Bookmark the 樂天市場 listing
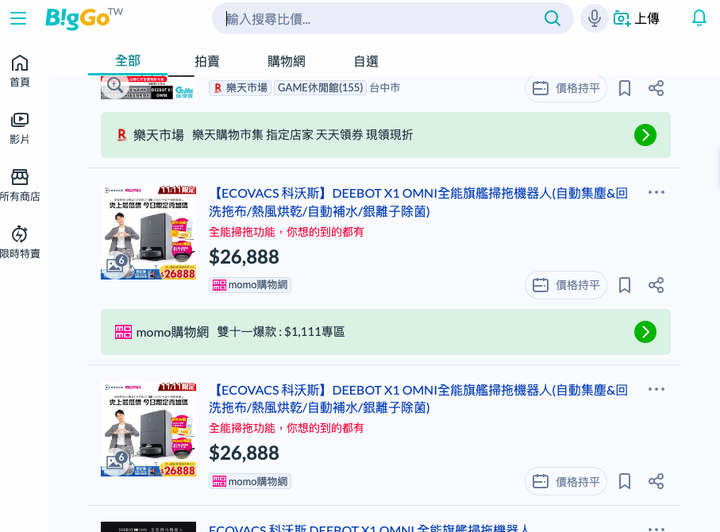Image resolution: width=720 pixels, height=532 pixels. (x=624, y=88)
